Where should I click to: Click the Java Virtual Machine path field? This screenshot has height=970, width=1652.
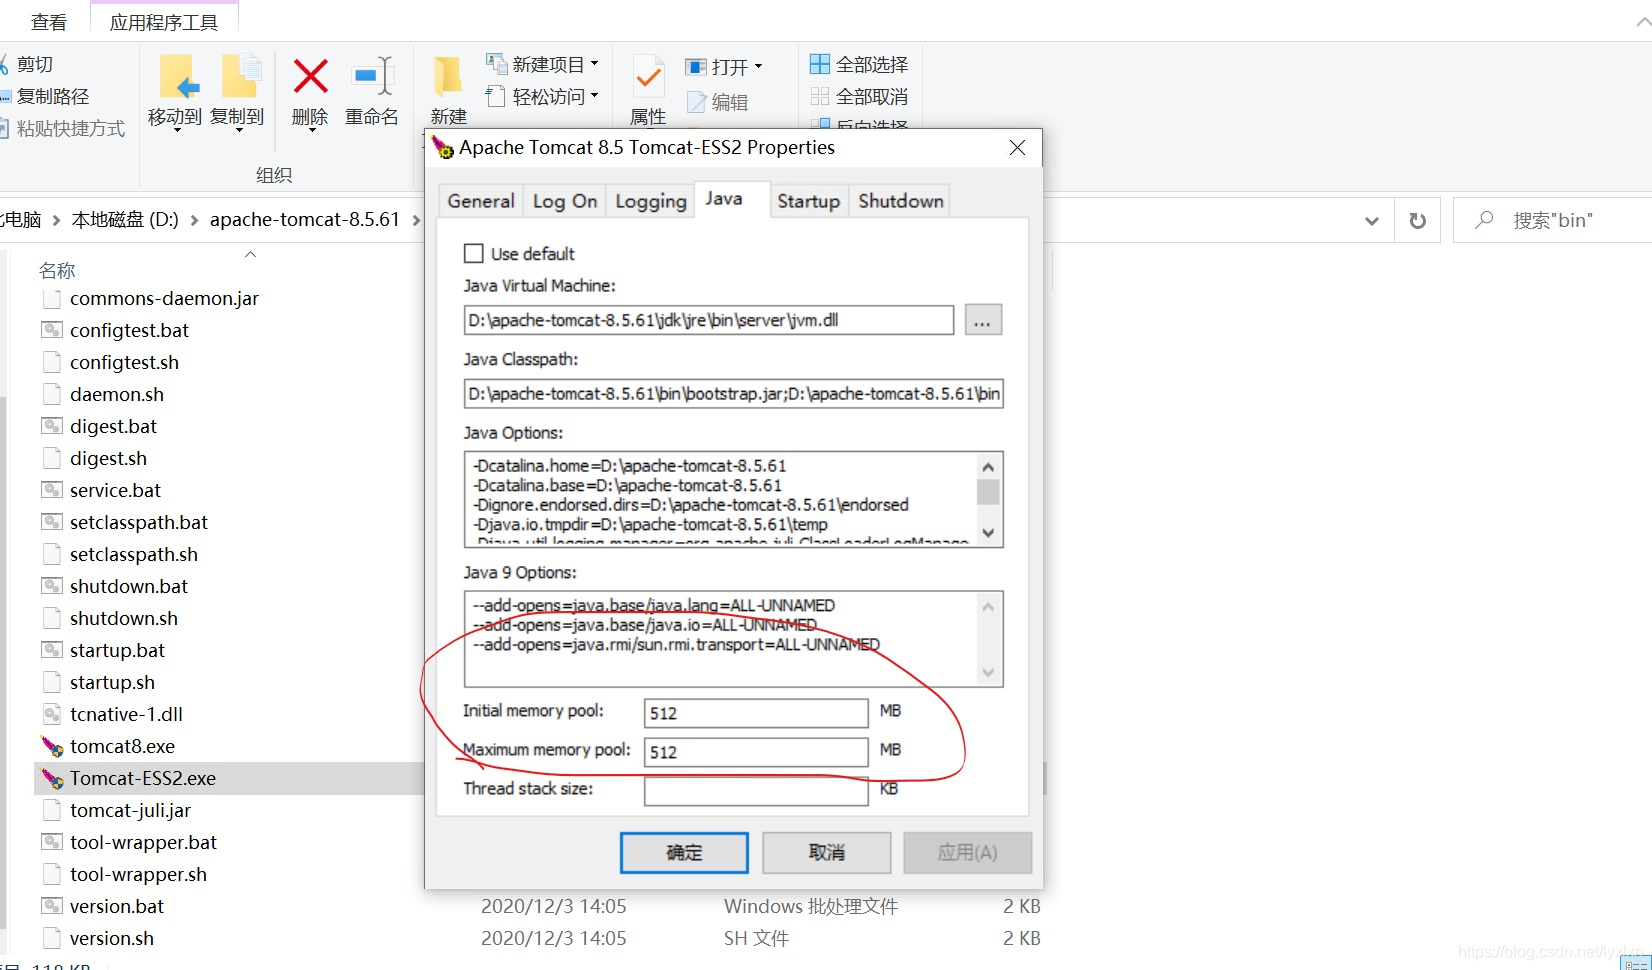709,320
